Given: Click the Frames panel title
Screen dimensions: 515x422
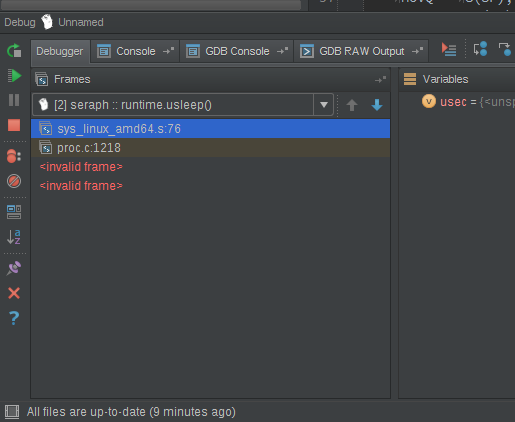Looking at the screenshot, I should point(72,79).
